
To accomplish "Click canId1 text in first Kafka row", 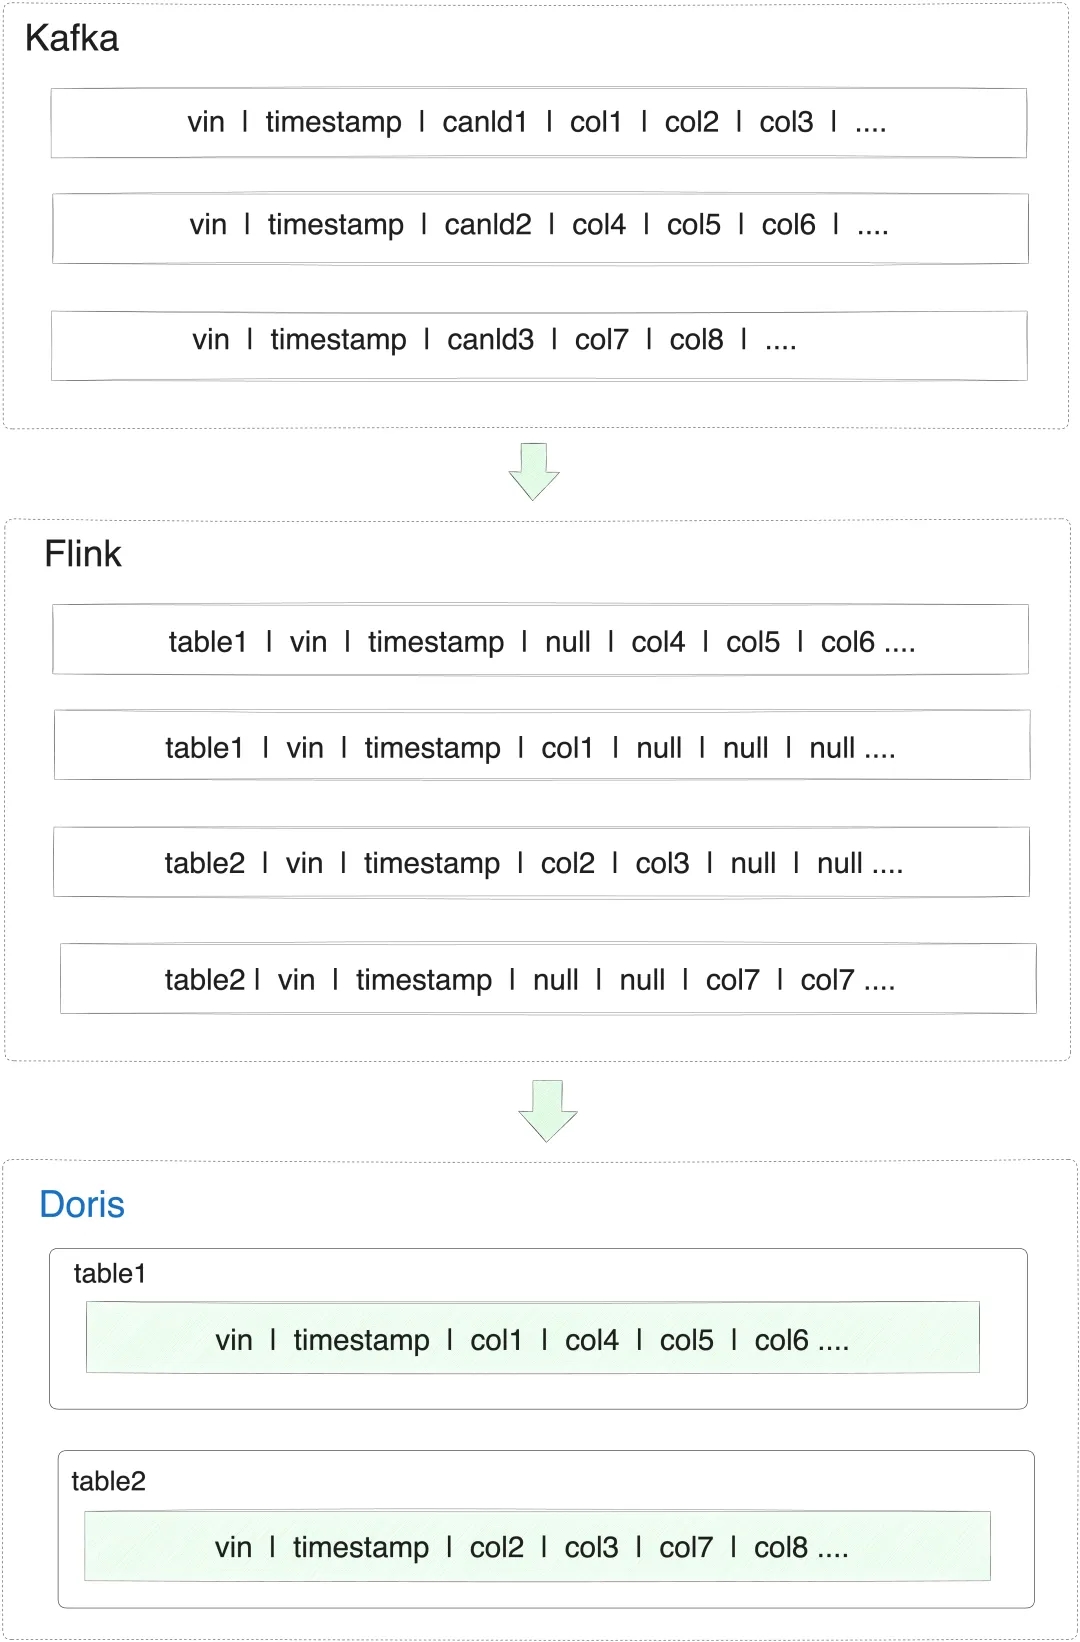I will (485, 122).
